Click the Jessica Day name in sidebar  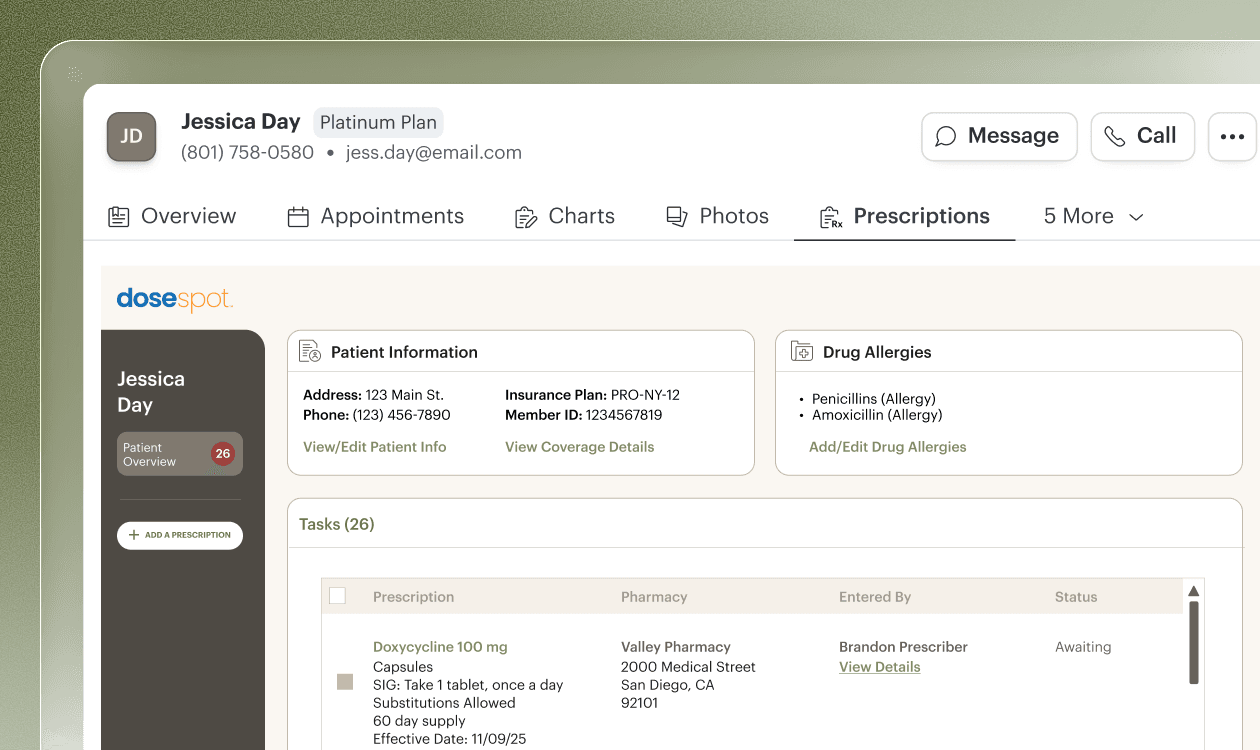tap(151, 392)
